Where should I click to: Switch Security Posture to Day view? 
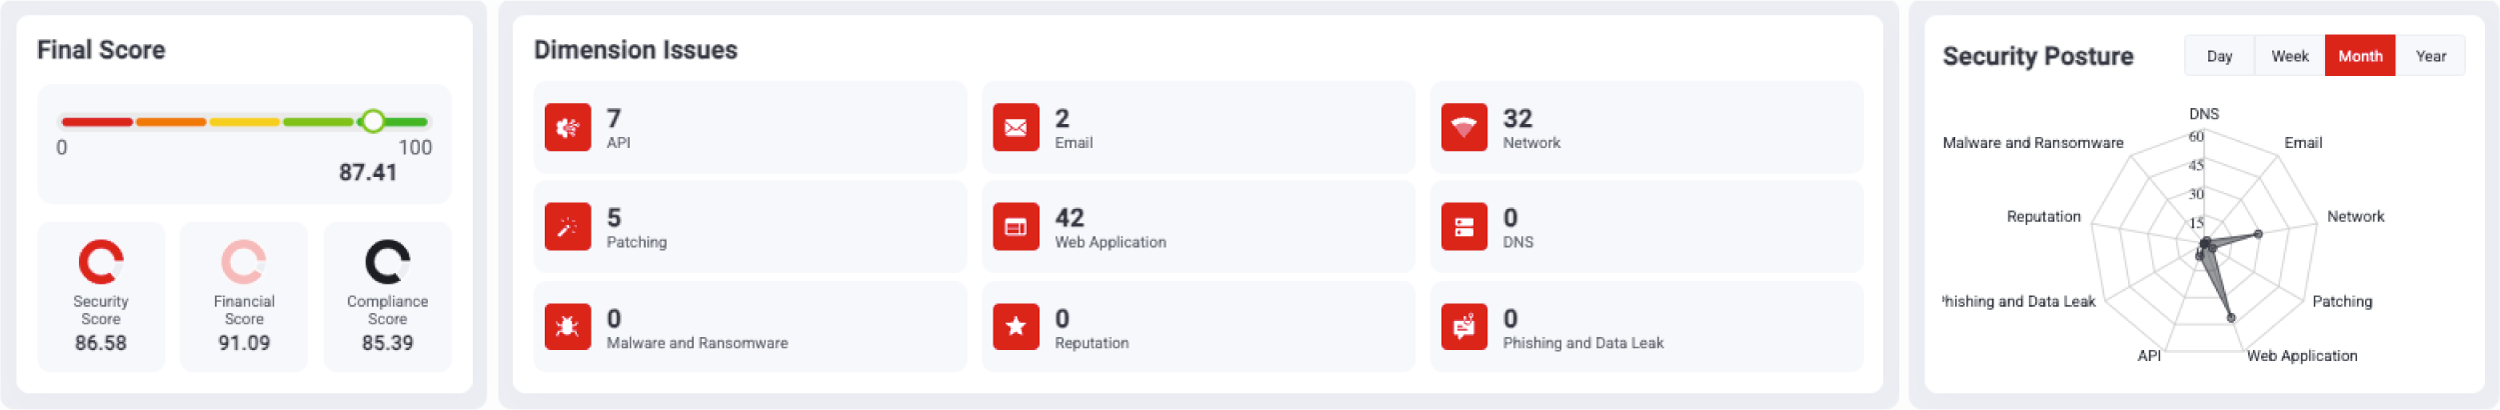click(2219, 56)
